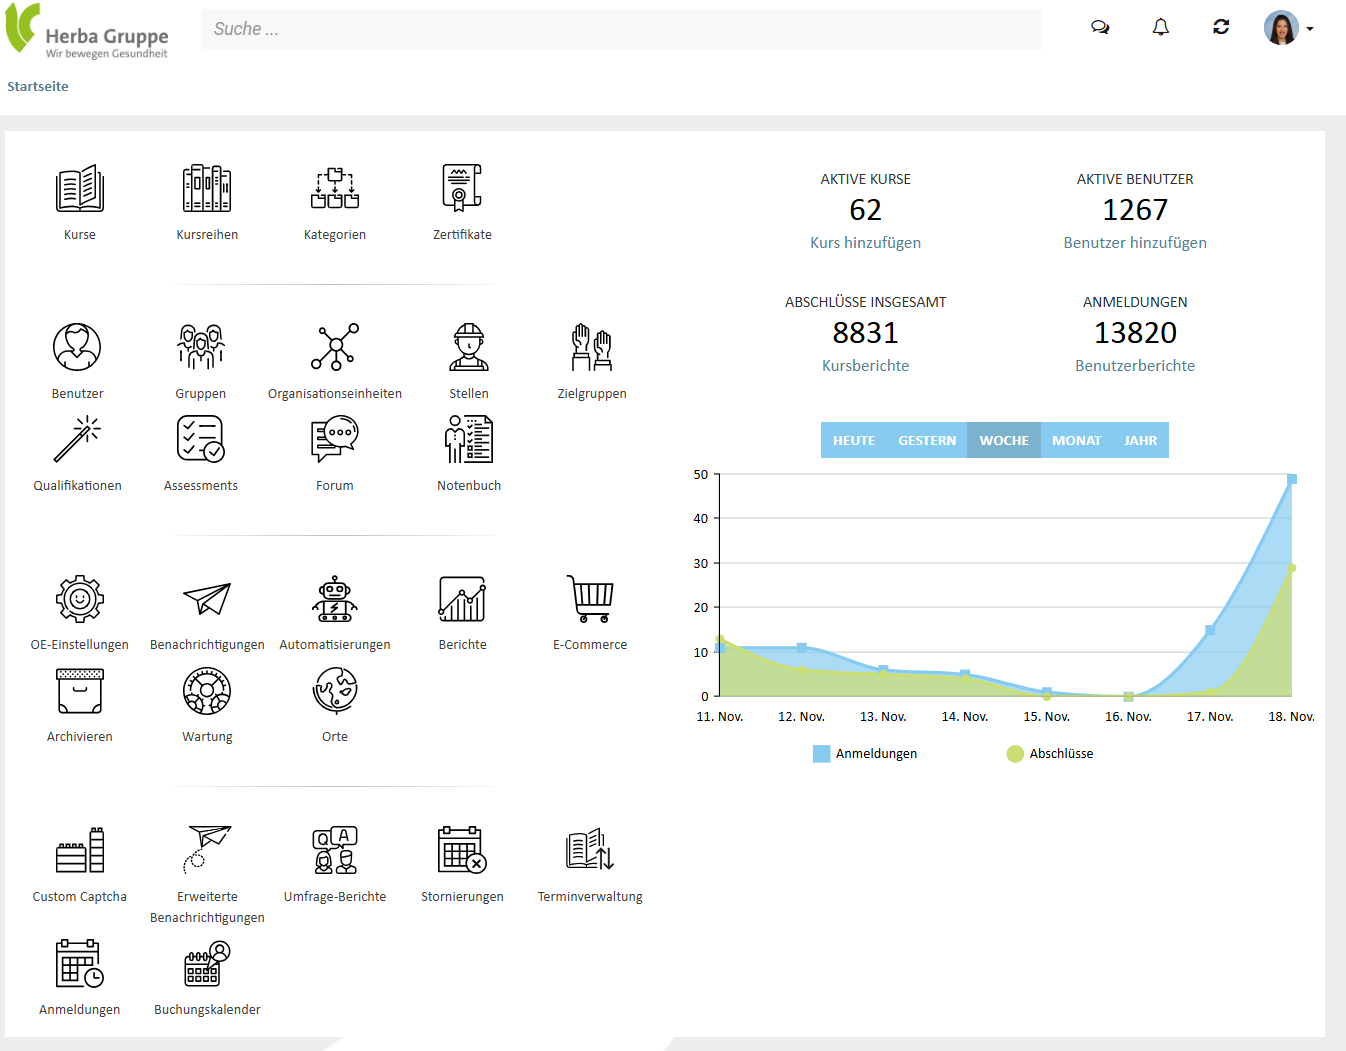Open the Automatisierungen robot icon

tap(334, 599)
